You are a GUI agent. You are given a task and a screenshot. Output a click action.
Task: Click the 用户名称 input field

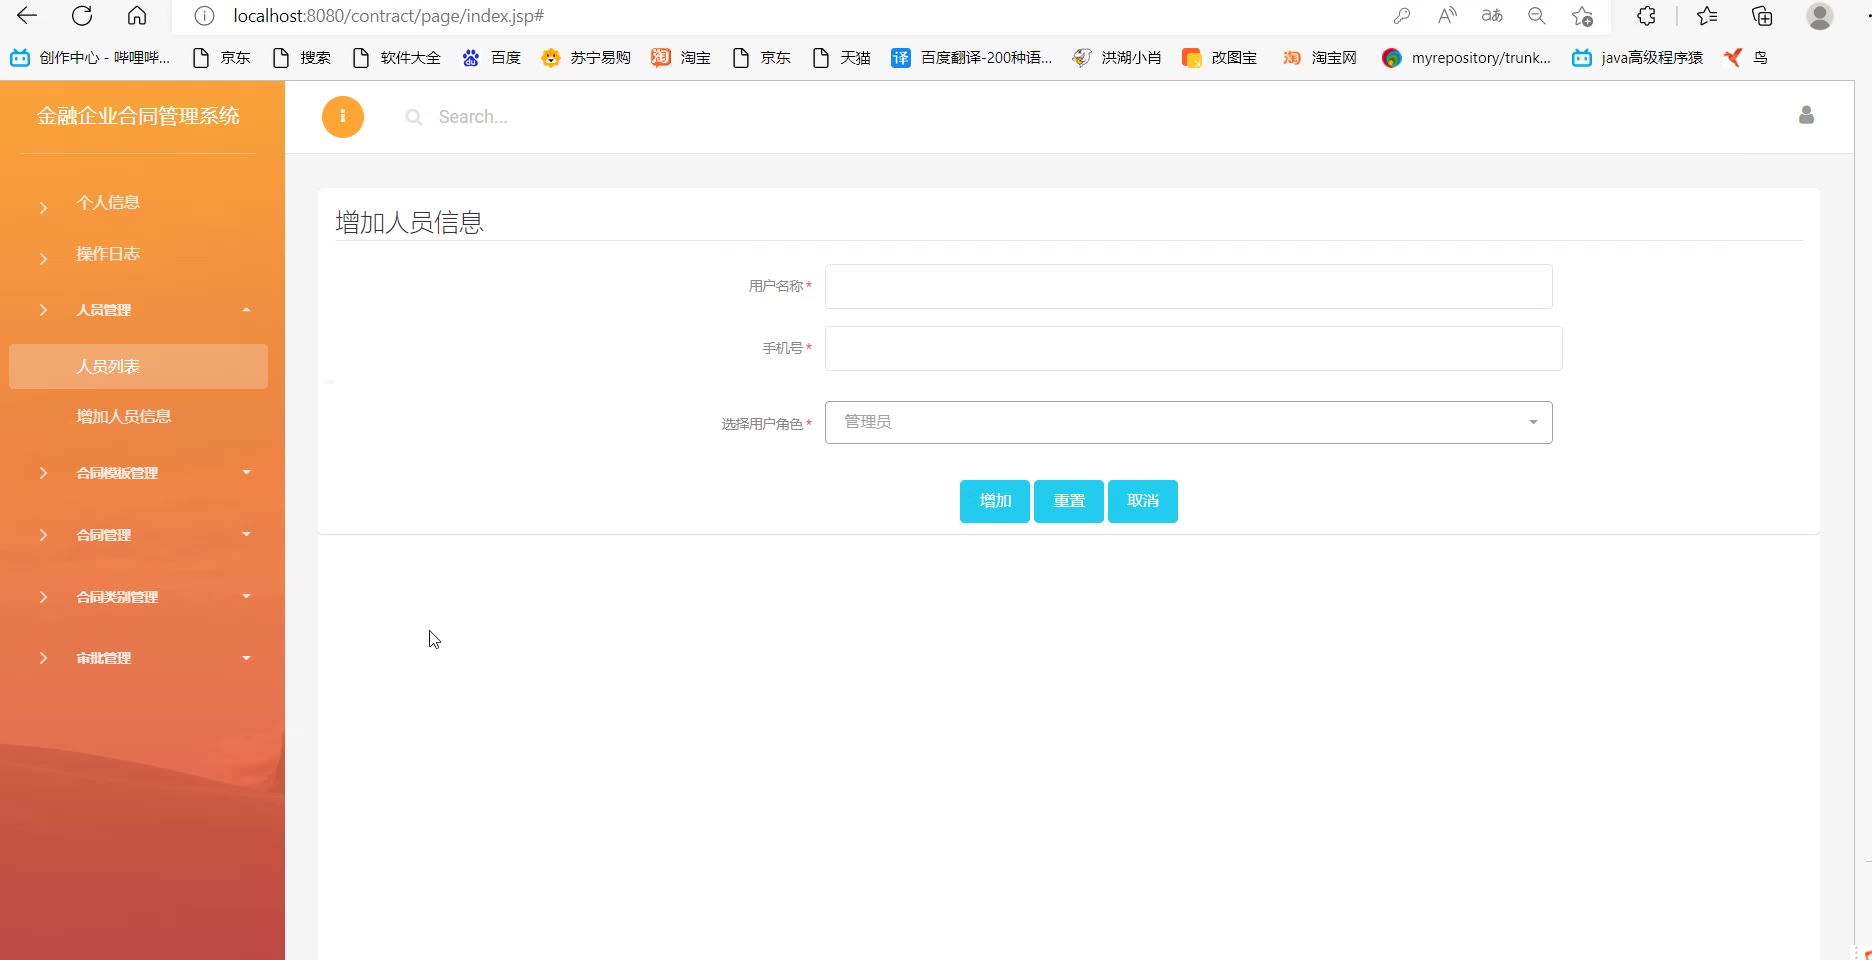1189,287
